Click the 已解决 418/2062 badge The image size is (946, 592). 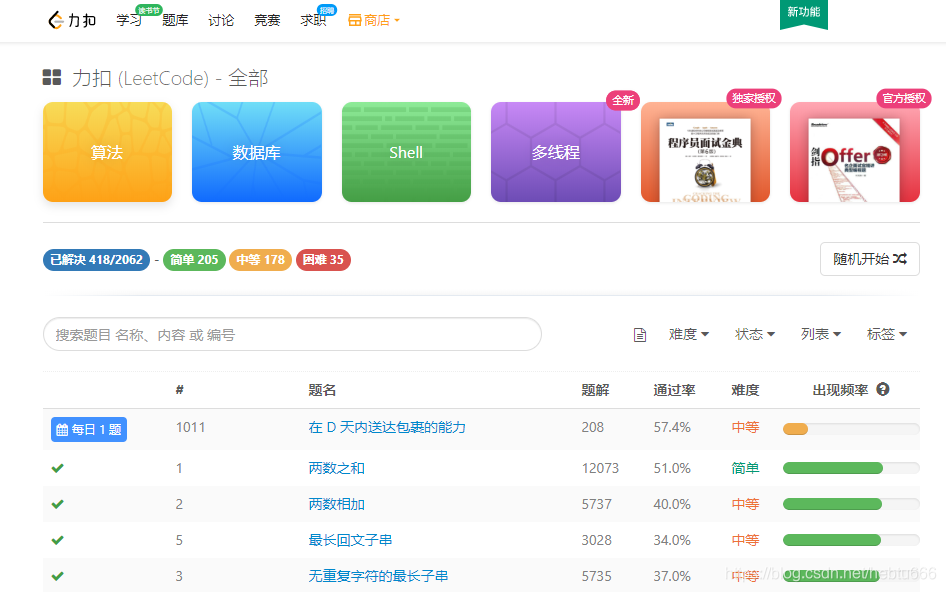pyautogui.click(x=97, y=260)
